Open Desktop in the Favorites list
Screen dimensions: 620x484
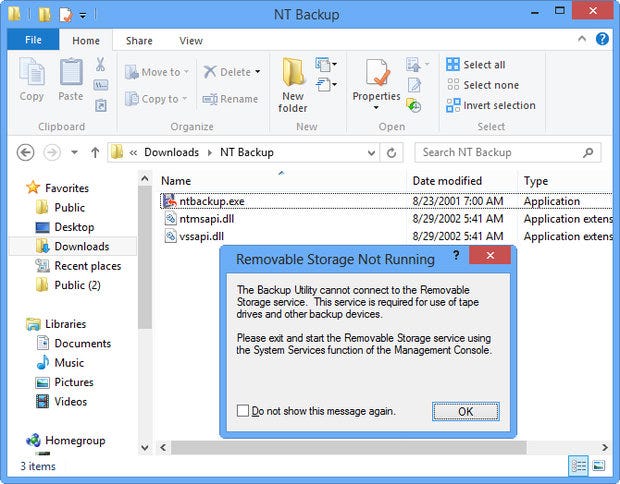coord(65,227)
